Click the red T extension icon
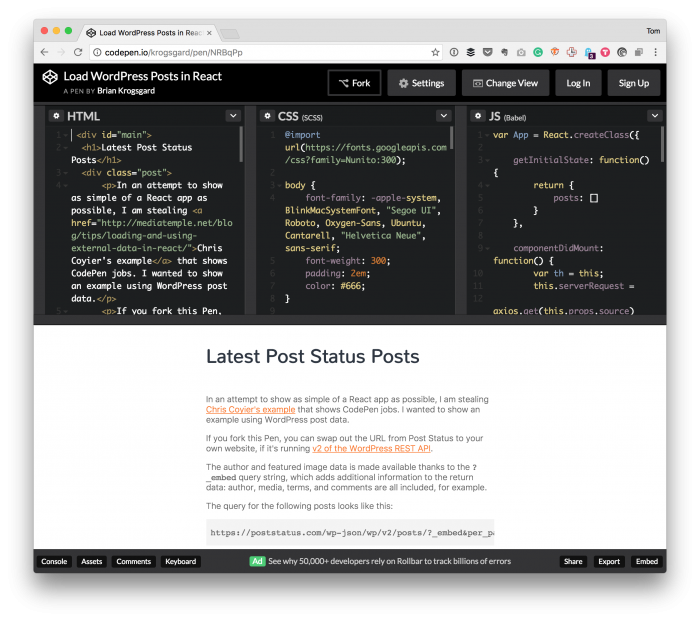The width and height of the screenshot is (700, 621). [x=605, y=52]
